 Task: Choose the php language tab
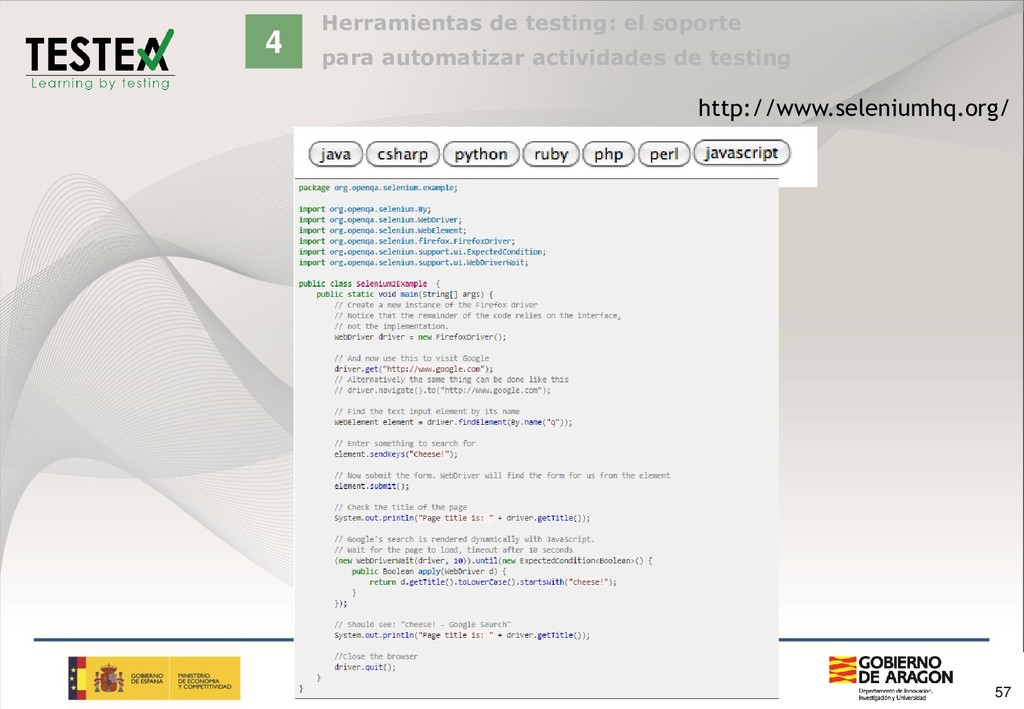tap(608, 154)
